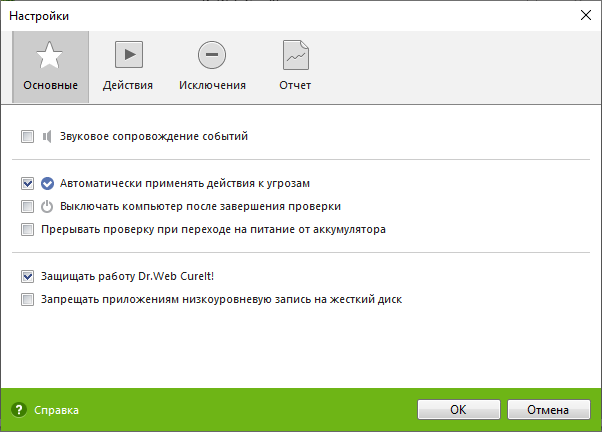Close the Настройки window
The height and width of the screenshot is (432, 602).
click(x=586, y=15)
